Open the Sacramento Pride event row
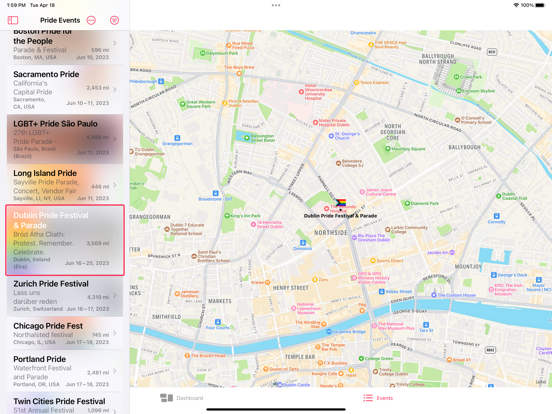Image resolution: width=552 pixels, height=414 pixels. [x=65, y=89]
